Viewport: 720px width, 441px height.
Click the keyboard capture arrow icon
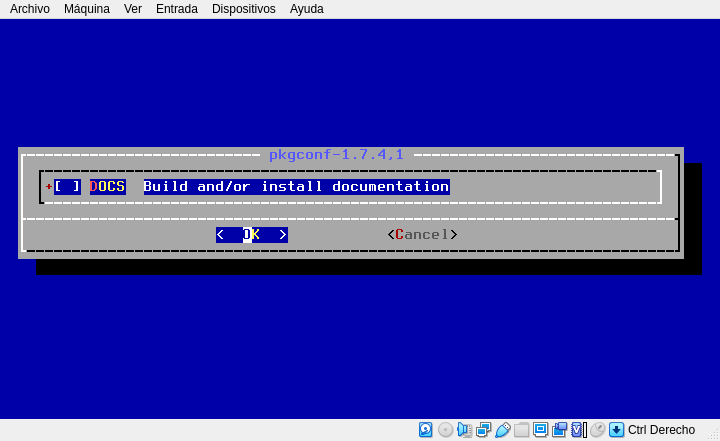617,430
